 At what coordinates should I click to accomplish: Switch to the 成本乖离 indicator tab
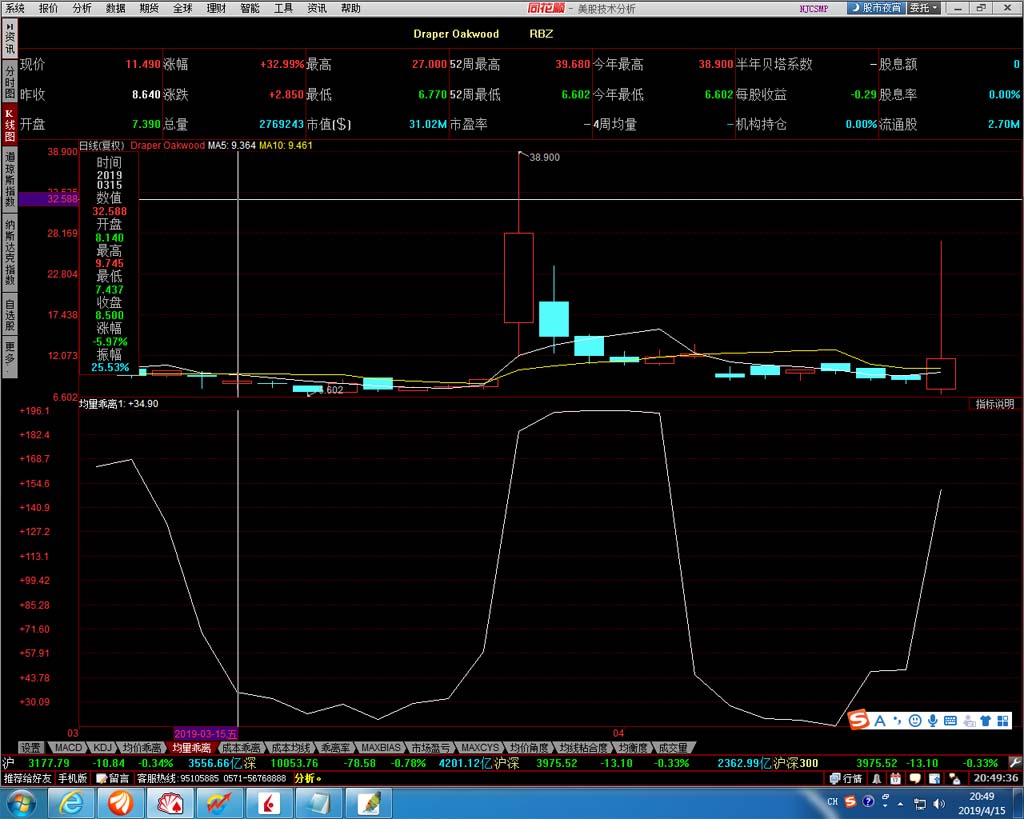tap(241, 747)
